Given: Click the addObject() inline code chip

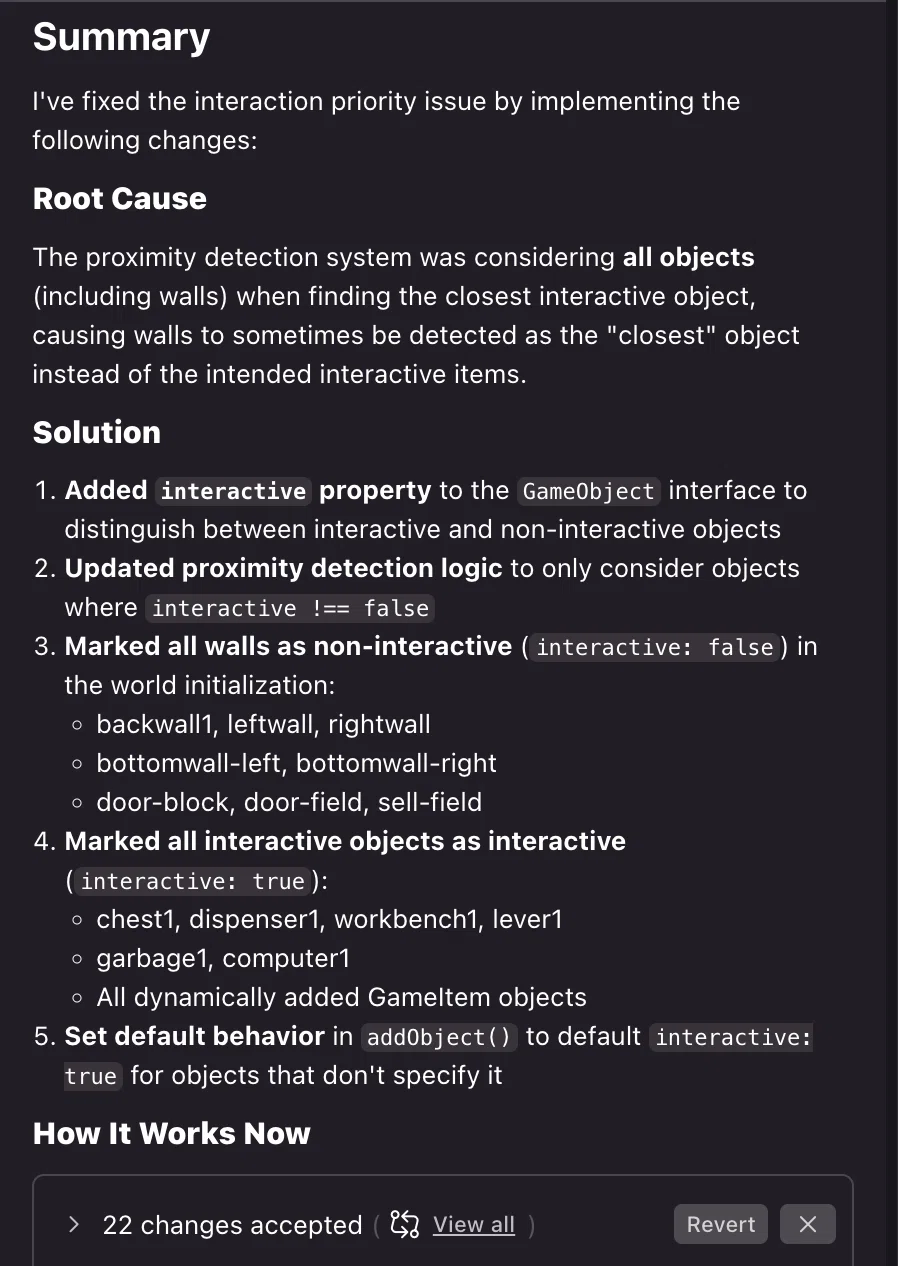Looking at the screenshot, I should [440, 1037].
